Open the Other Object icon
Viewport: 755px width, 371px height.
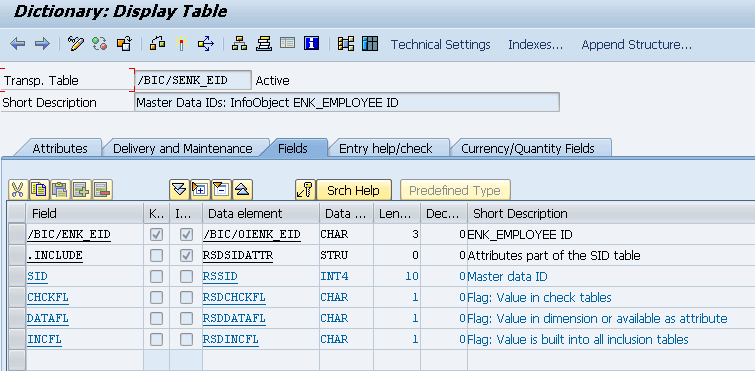[124, 44]
